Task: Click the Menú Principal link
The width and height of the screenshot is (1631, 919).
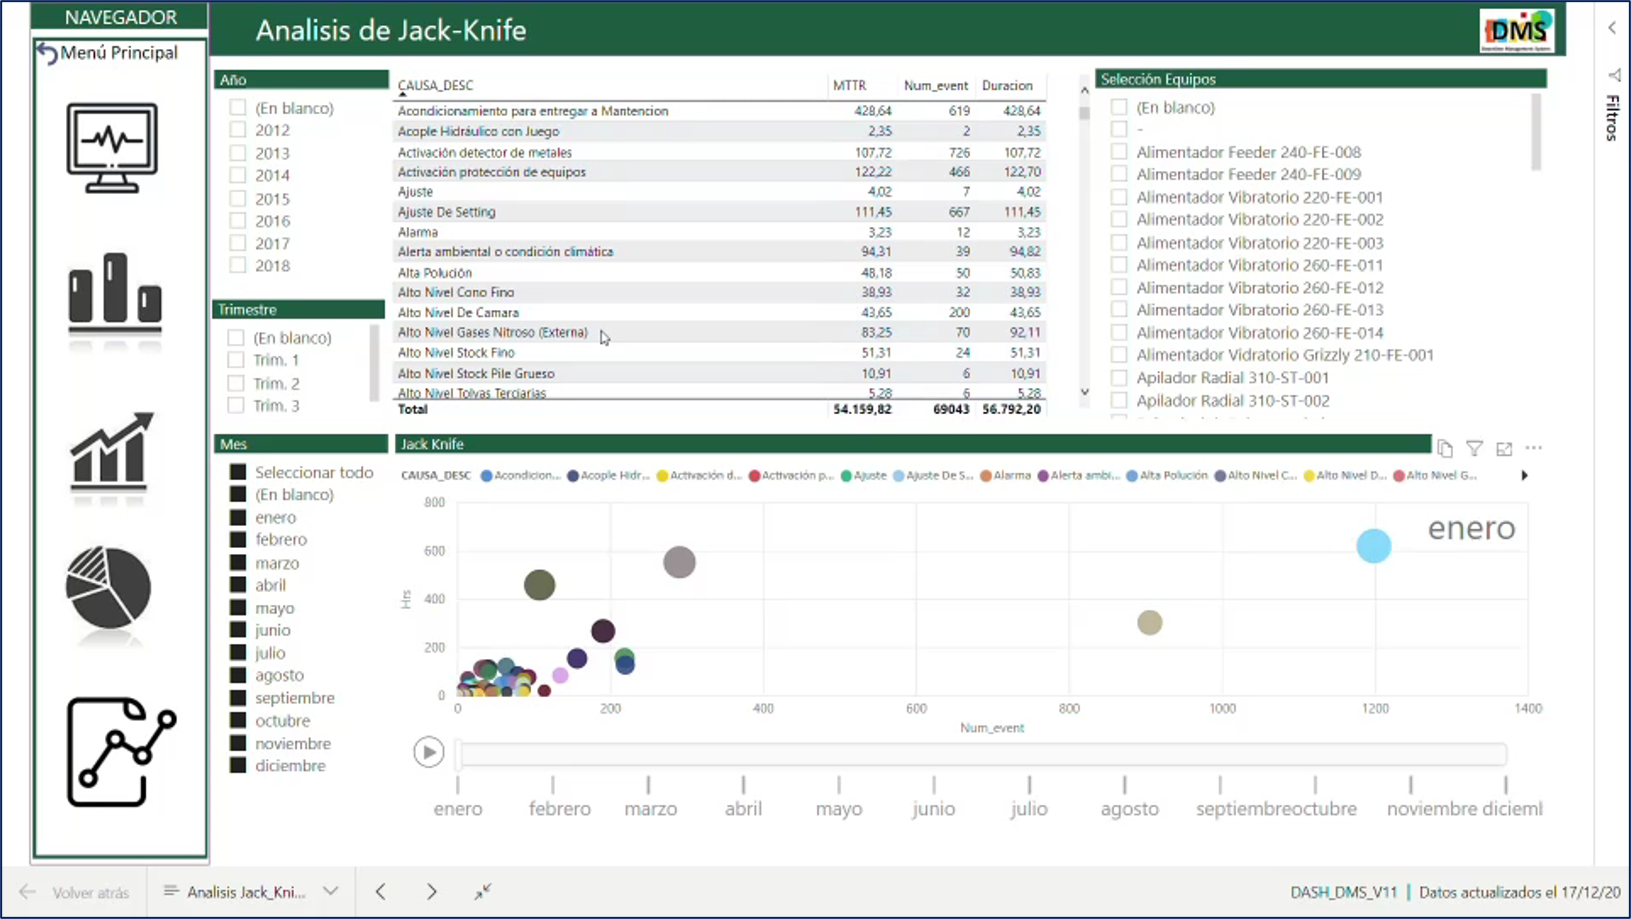Action: 119,53
